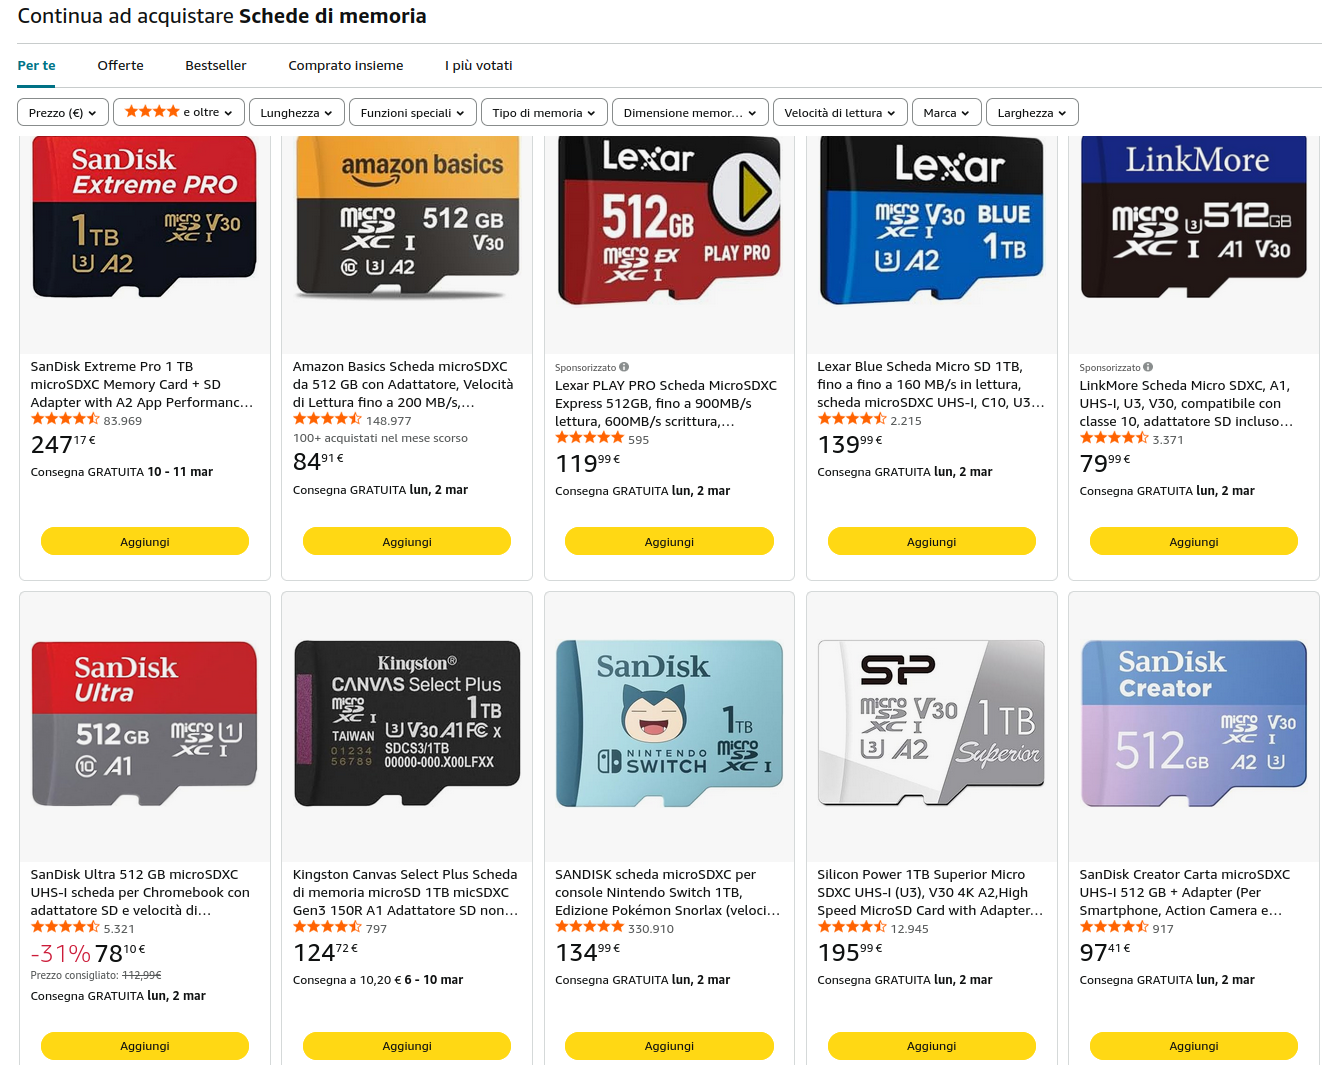The image size is (1339, 1065).
Task: Add the Lexar Blue 1TB card with Aggiungi
Action: (x=931, y=542)
